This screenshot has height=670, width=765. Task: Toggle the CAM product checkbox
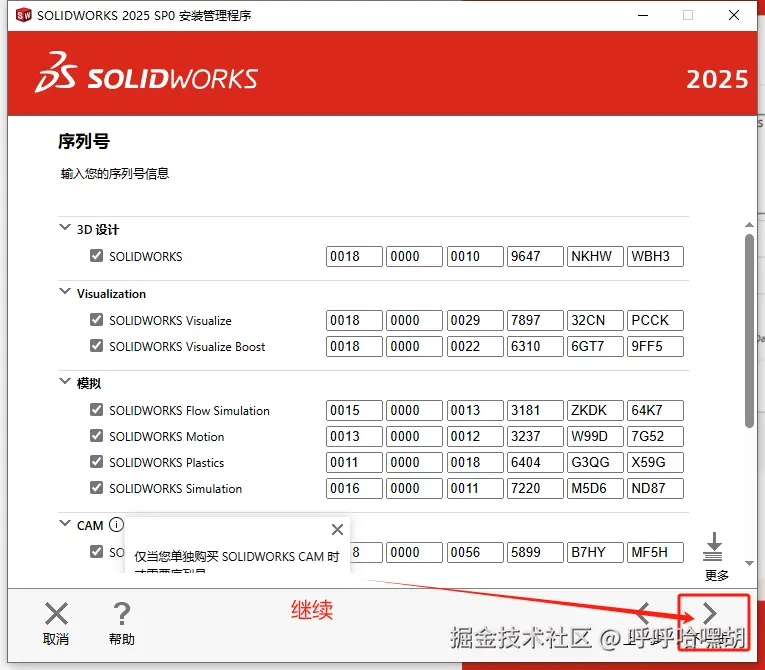[97, 551]
